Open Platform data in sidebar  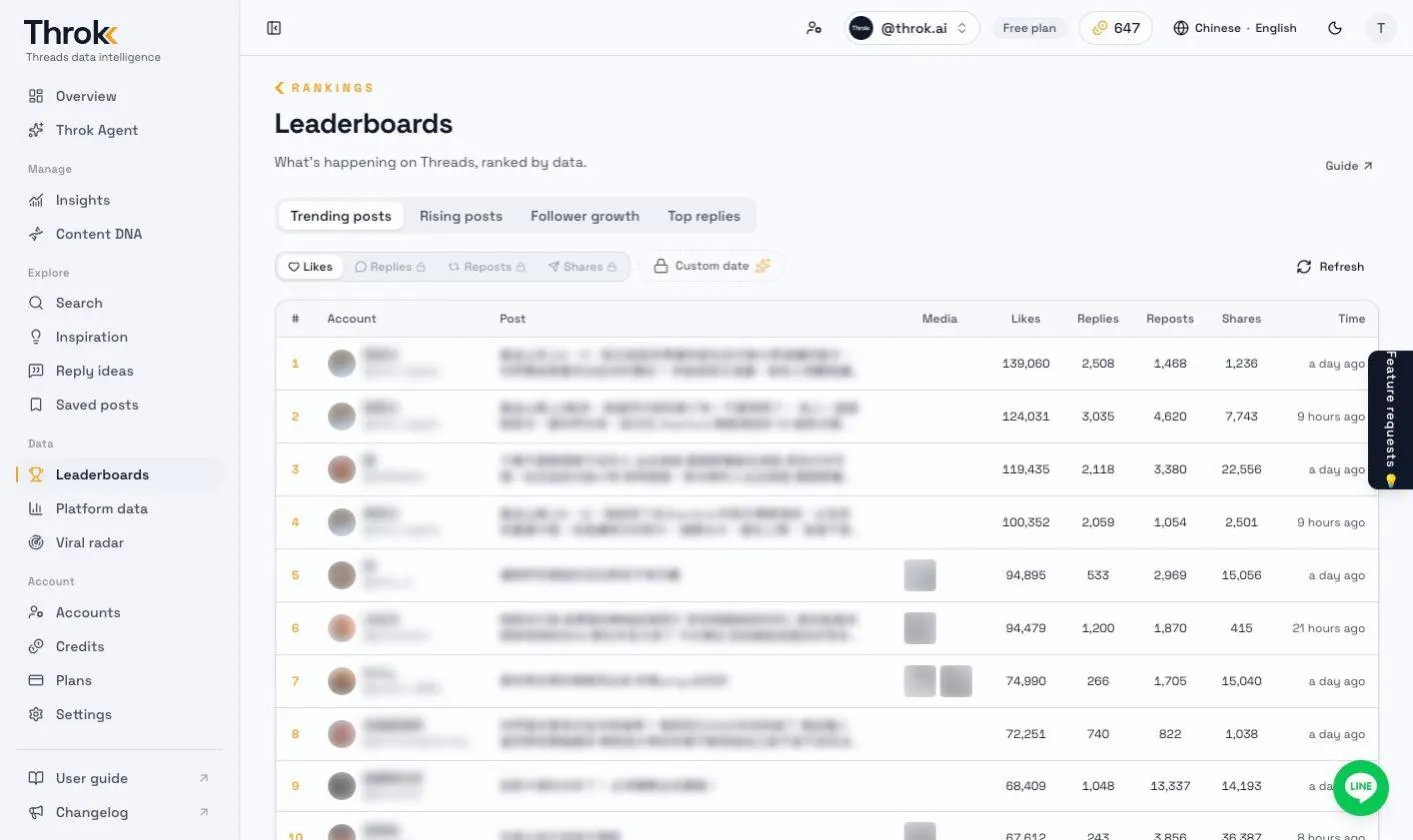coord(120,509)
